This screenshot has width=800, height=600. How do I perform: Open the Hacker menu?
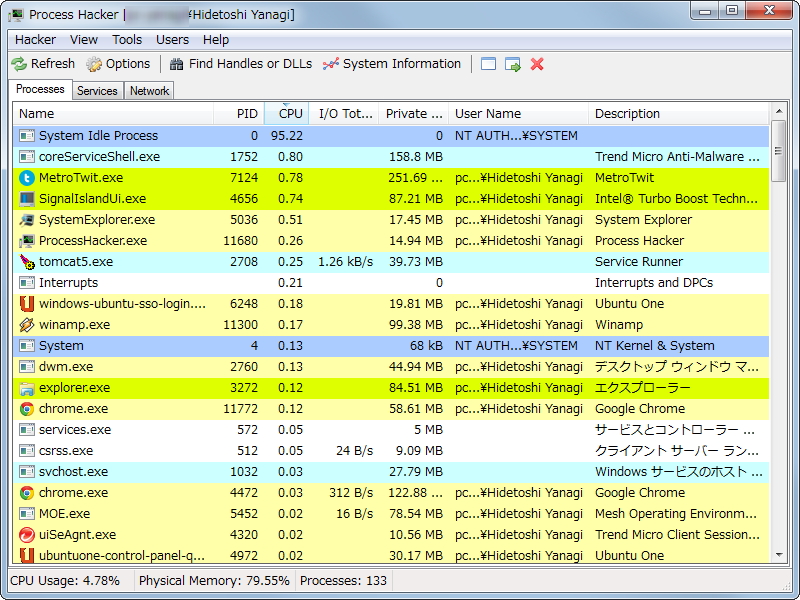(x=35, y=40)
